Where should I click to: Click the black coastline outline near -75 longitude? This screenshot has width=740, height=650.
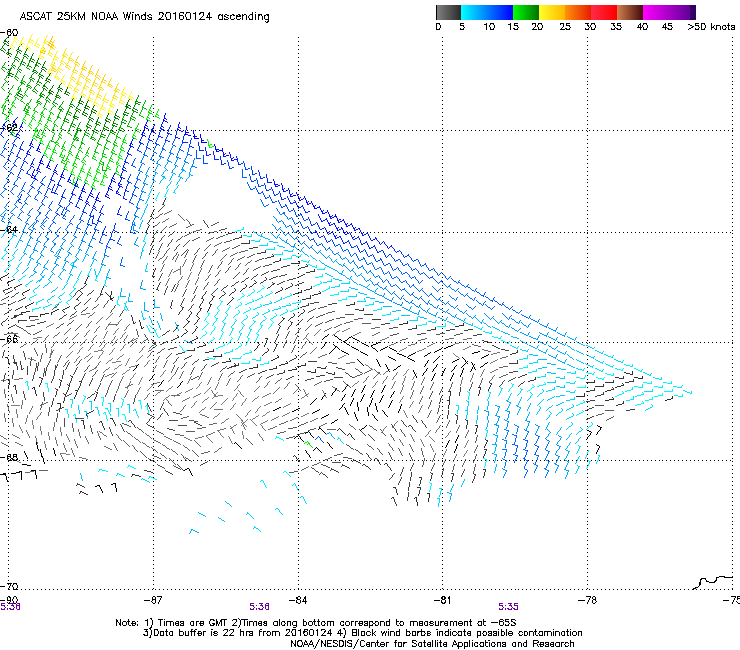(x=713, y=582)
